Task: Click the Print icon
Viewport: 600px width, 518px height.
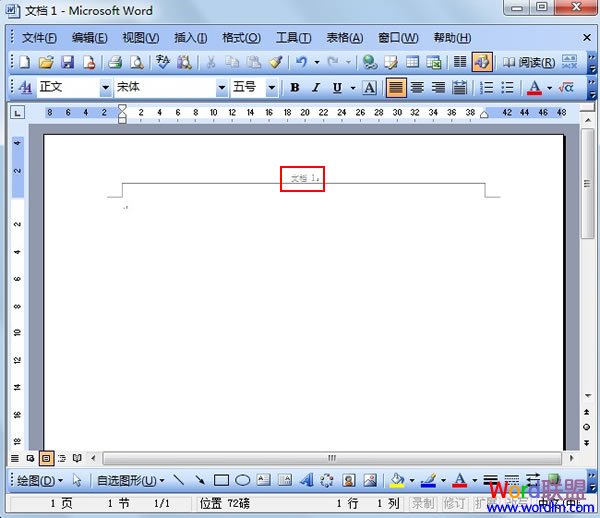Action: click(114, 62)
